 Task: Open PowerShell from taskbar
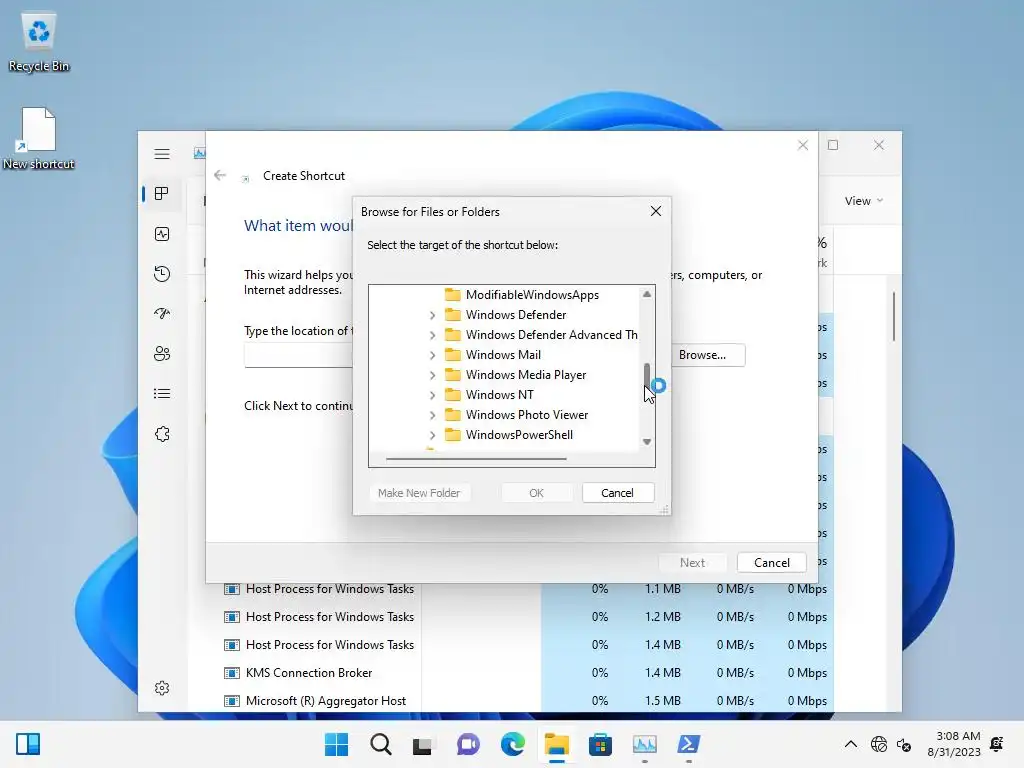pos(688,744)
